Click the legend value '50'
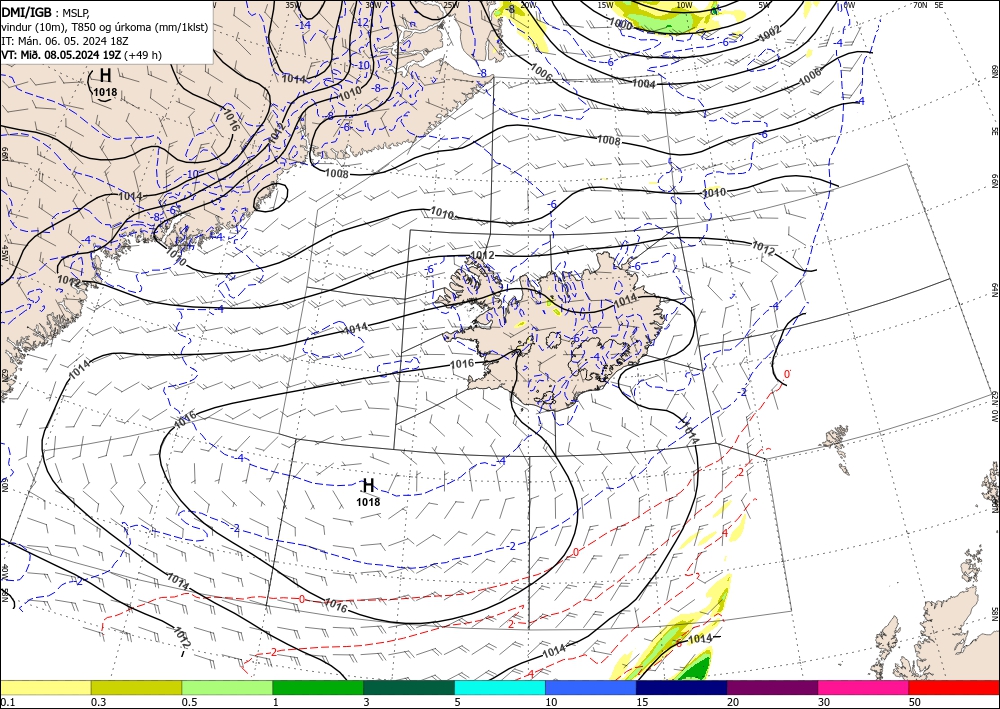 pos(915,702)
